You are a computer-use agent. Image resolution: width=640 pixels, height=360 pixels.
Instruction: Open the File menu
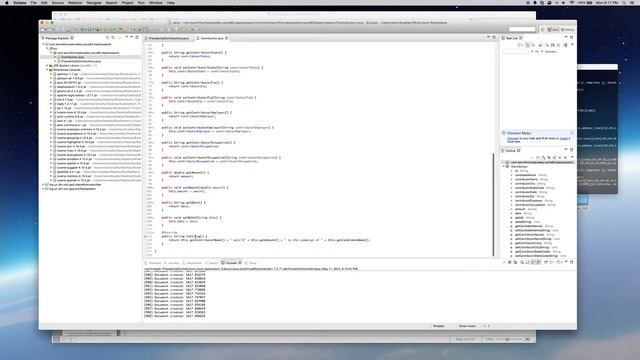(x=33, y=3)
